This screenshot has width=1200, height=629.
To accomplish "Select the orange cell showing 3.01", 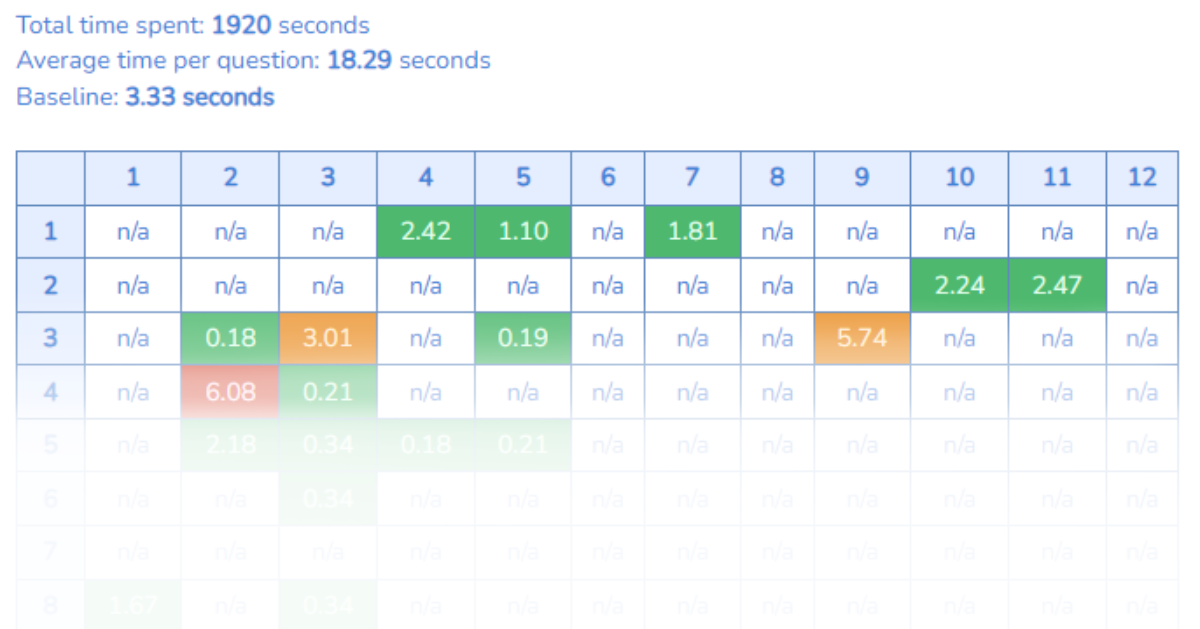I will [x=328, y=338].
